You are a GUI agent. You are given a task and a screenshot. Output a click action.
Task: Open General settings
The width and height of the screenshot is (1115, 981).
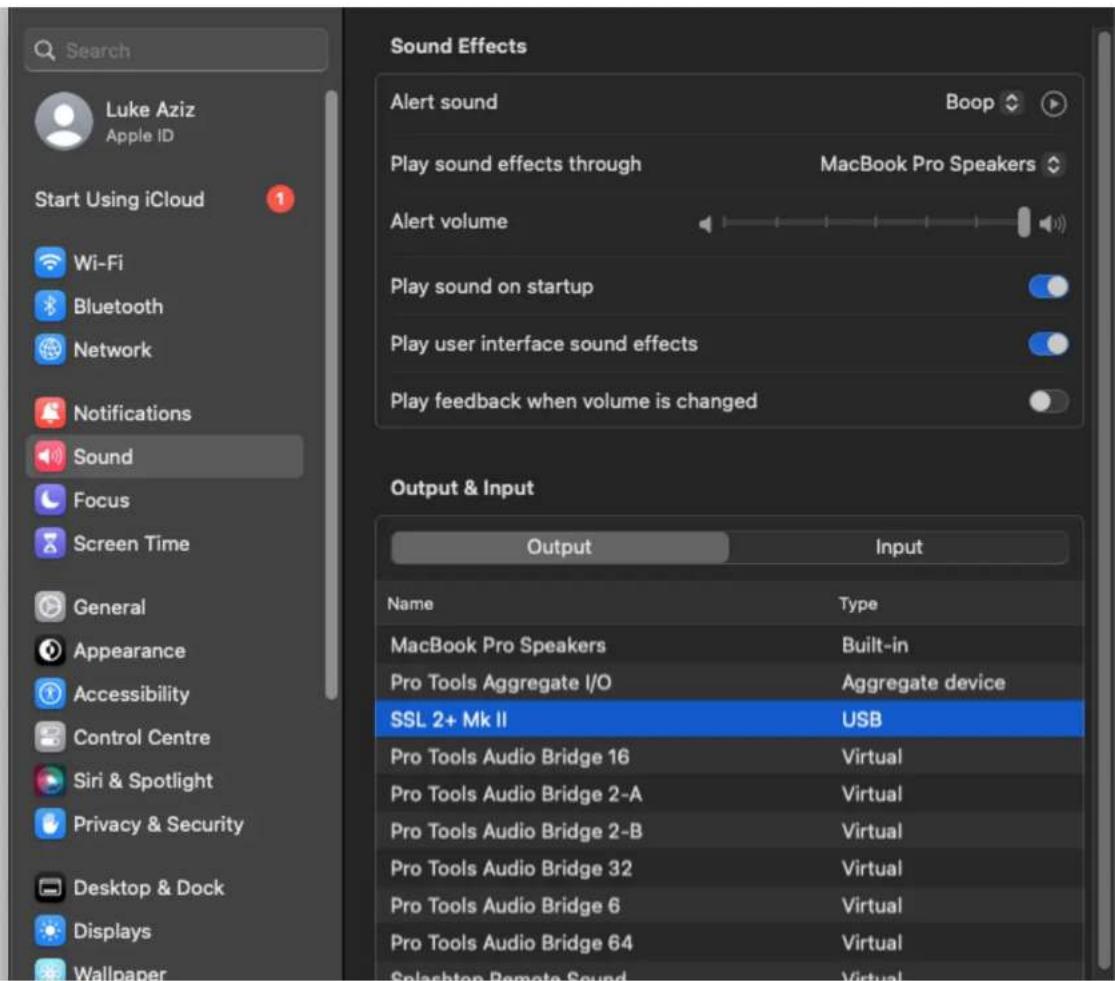(165, 606)
